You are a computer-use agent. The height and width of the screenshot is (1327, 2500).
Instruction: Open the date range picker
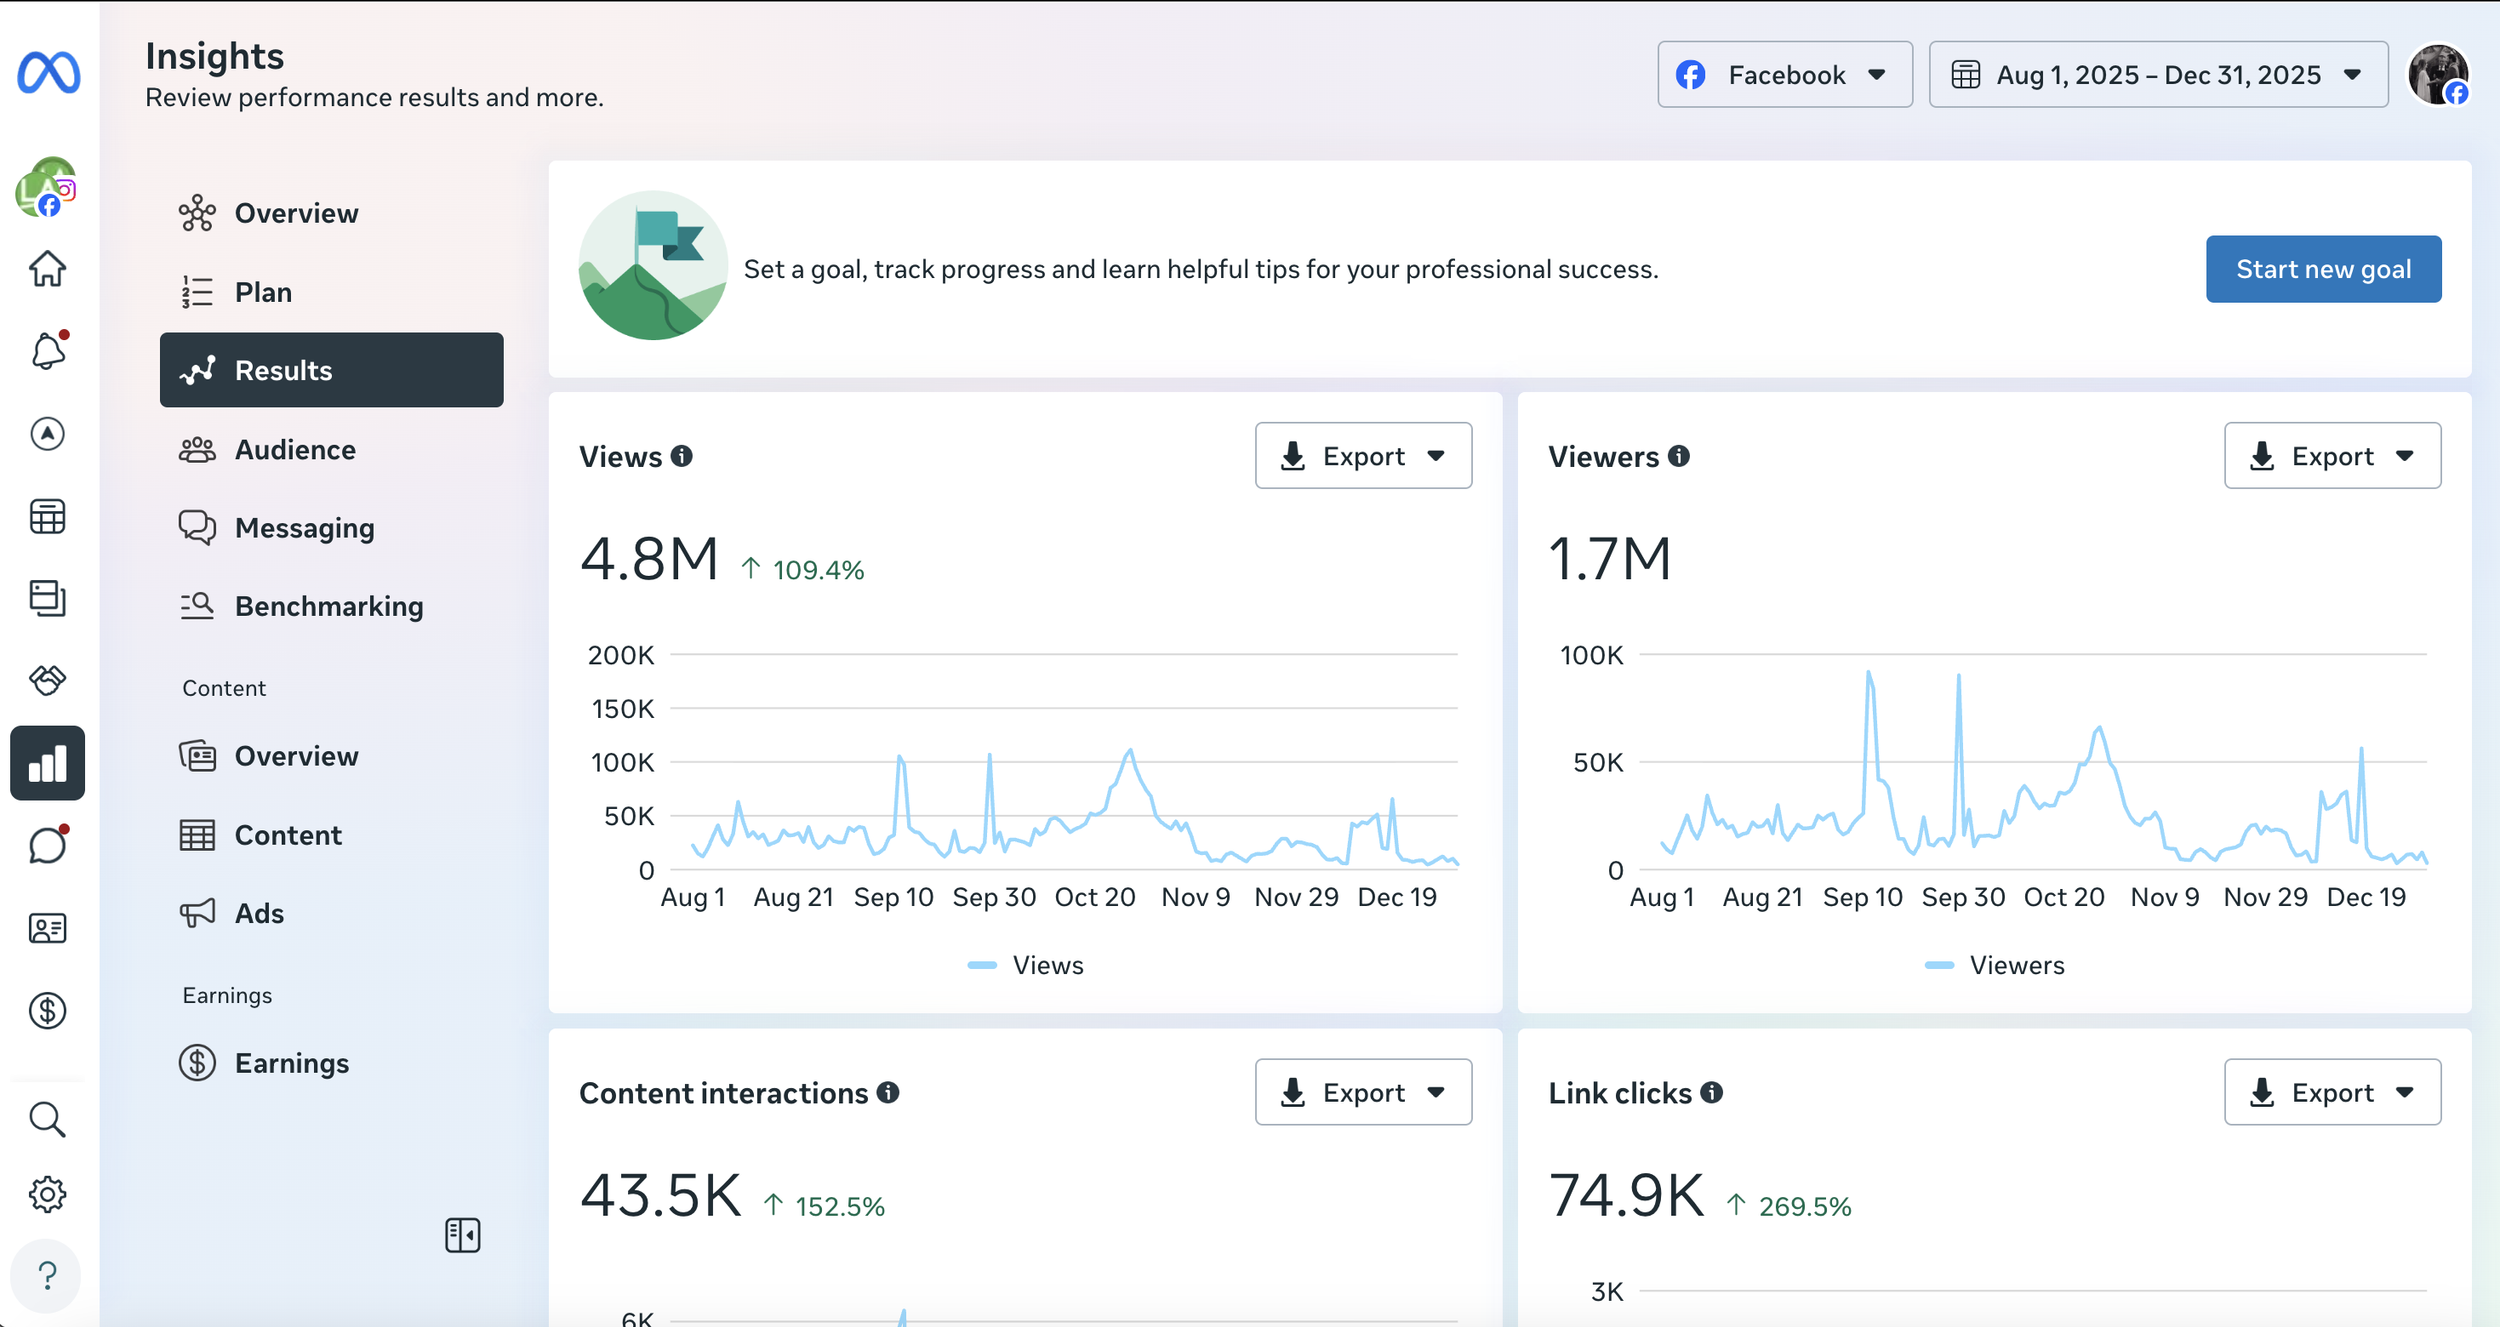point(2157,75)
